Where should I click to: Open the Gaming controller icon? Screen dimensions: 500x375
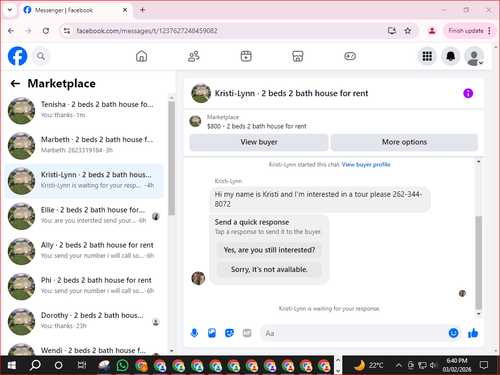350,56
